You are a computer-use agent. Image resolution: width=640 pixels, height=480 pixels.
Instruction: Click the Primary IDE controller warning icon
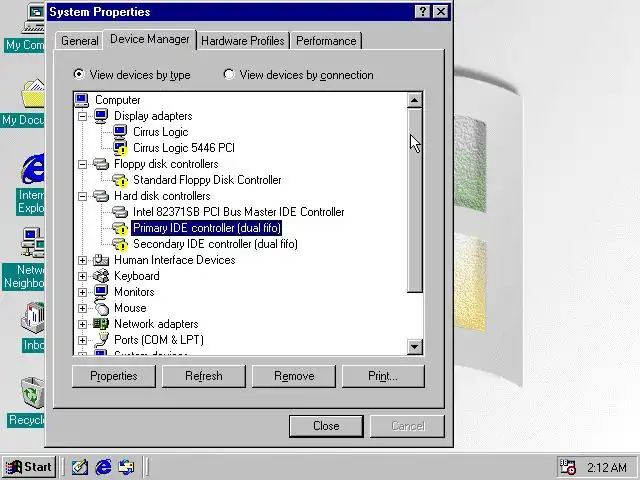(x=120, y=228)
